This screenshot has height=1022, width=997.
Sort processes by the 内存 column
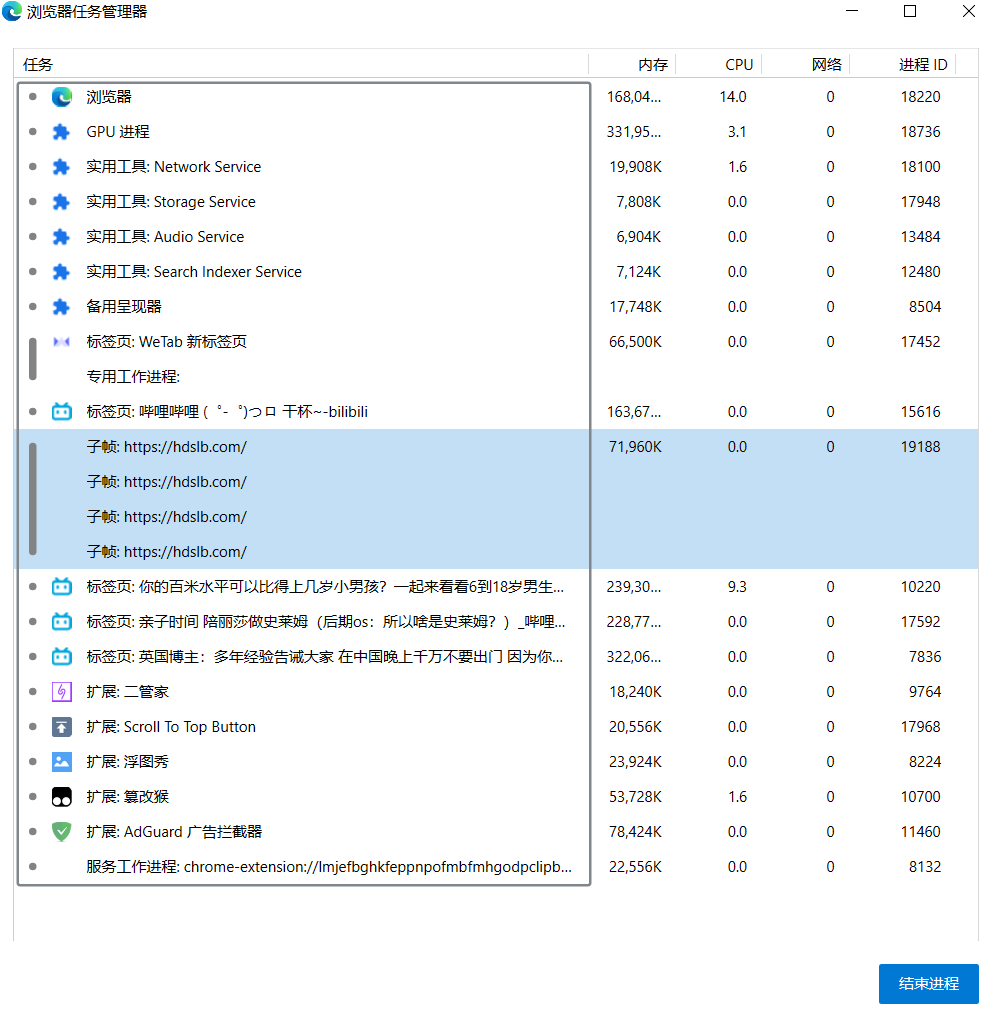coord(652,65)
